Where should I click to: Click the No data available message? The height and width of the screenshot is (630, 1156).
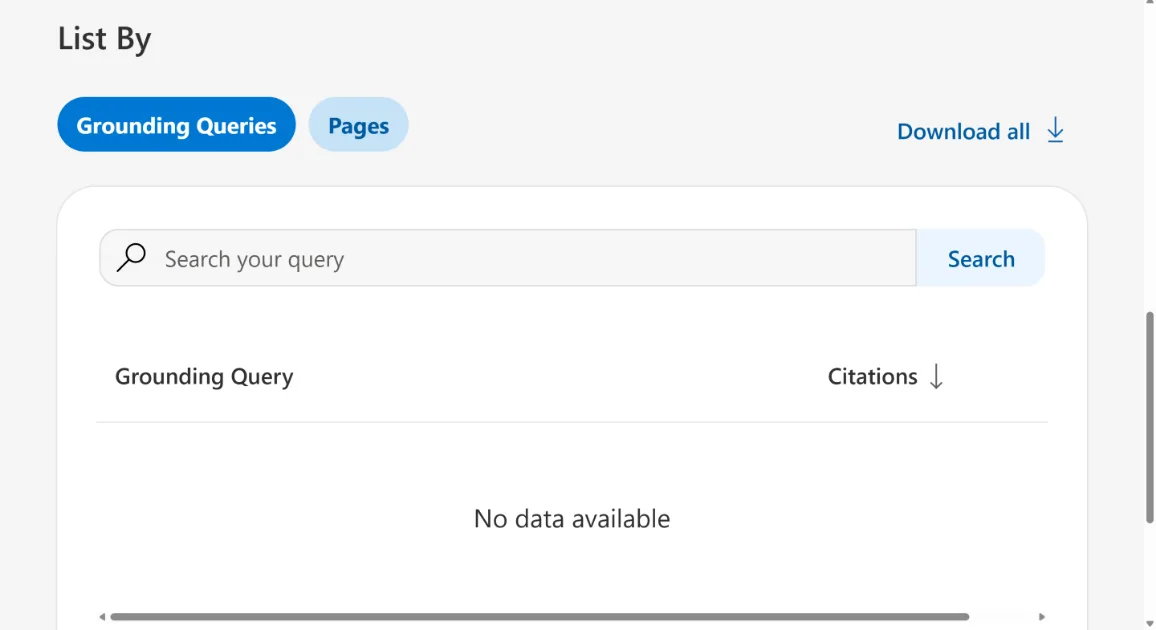(x=572, y=518)
